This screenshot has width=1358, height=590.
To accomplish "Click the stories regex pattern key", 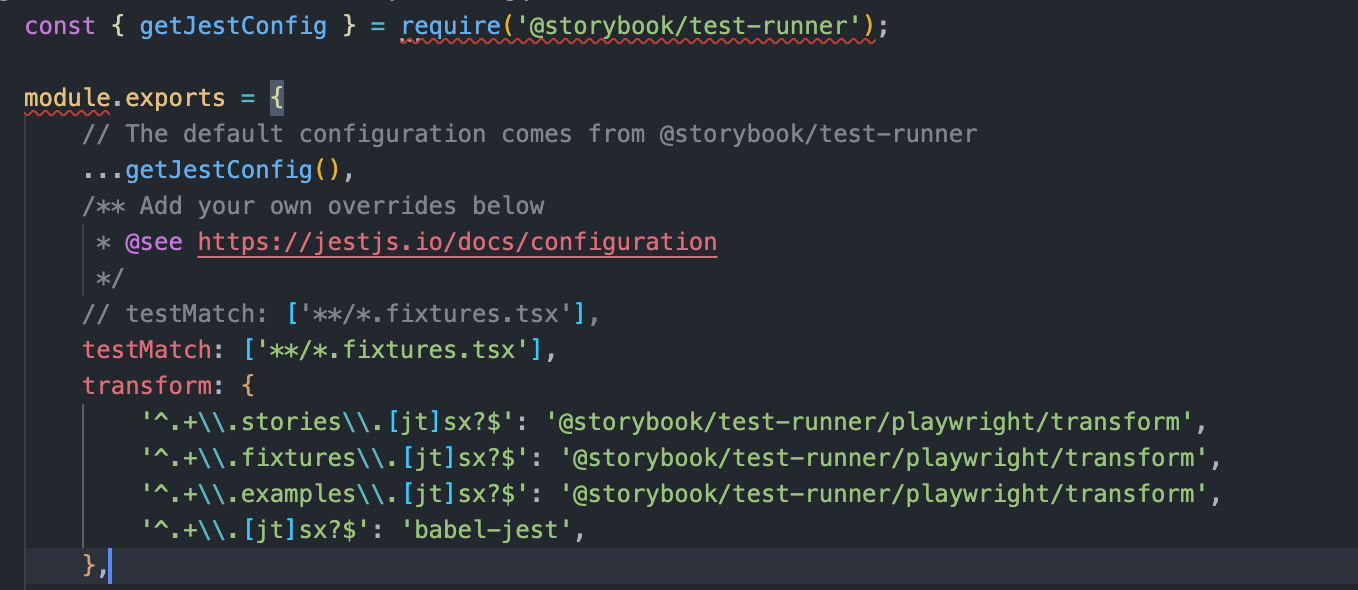I will pyautogui.click(x=328, y=422).
